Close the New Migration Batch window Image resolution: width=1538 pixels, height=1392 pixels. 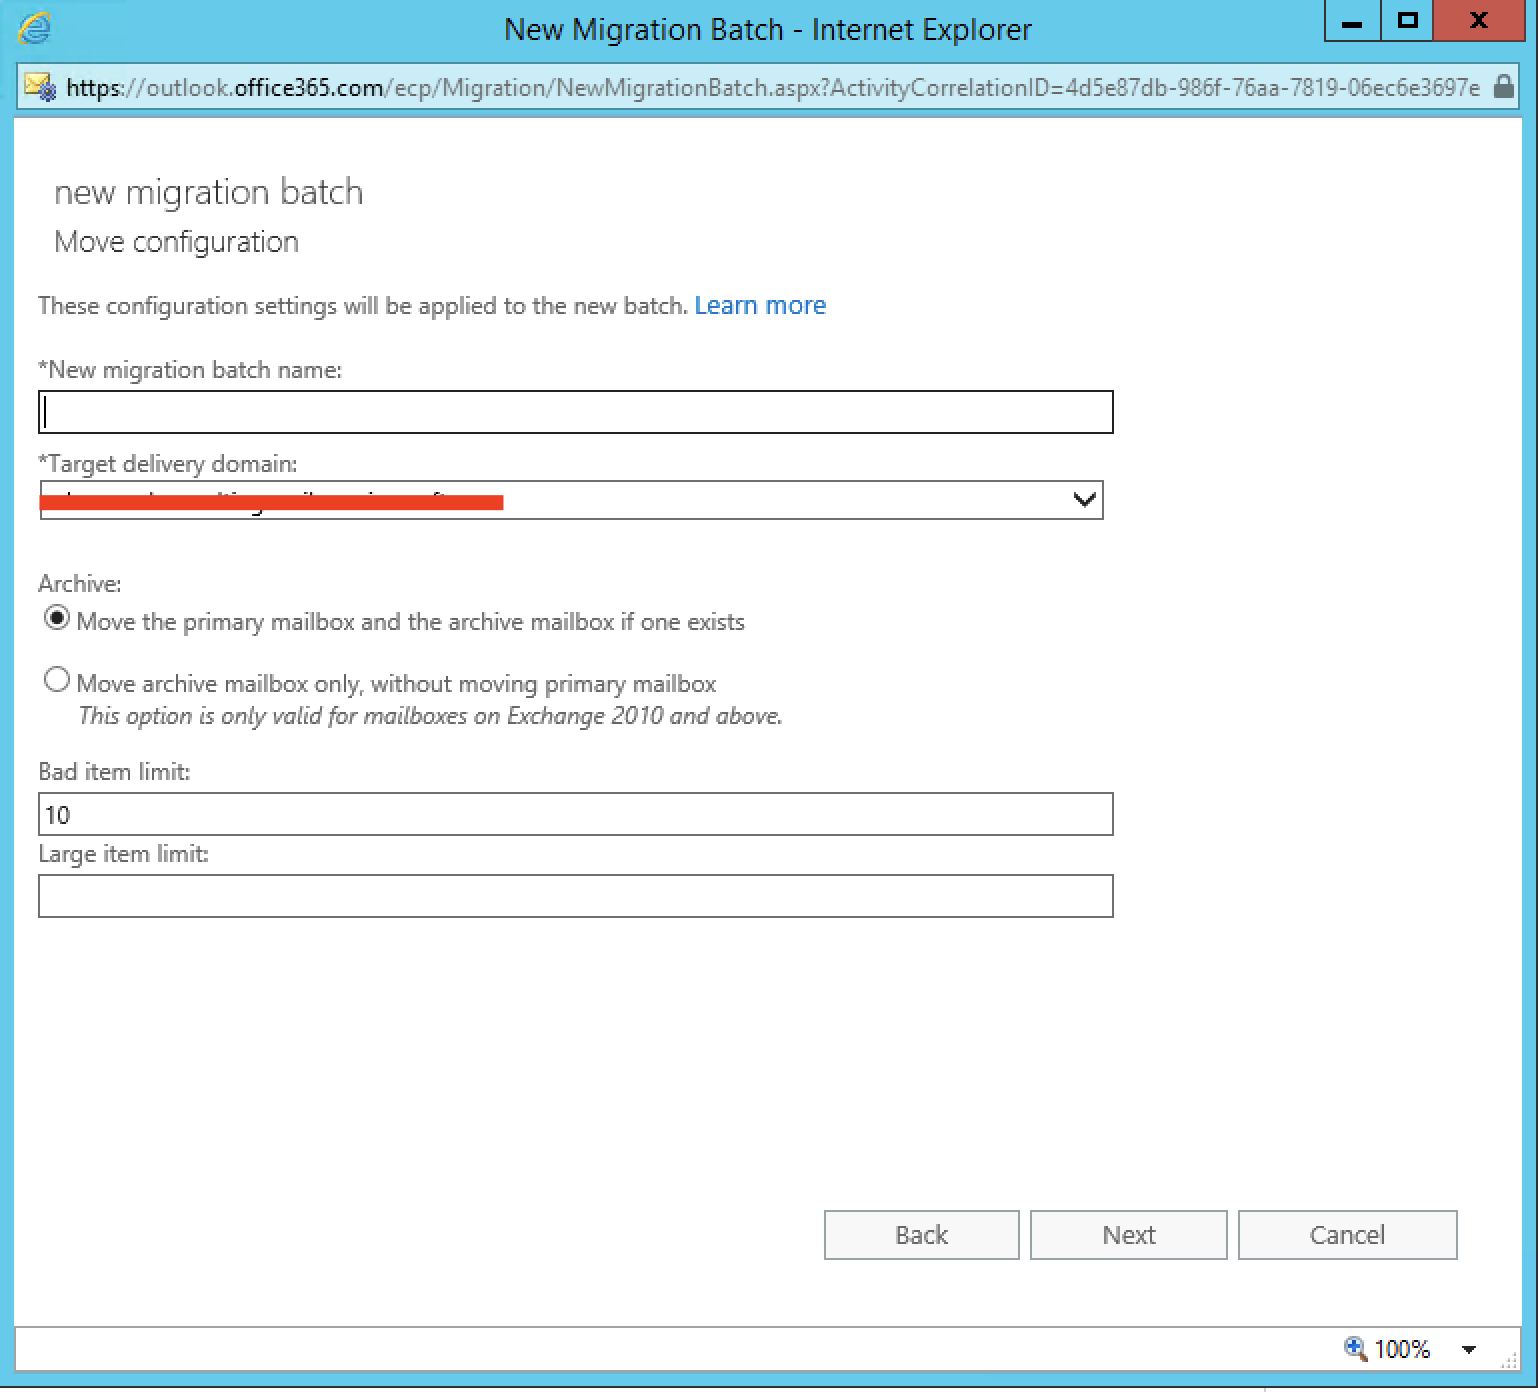click(1479, 22)
